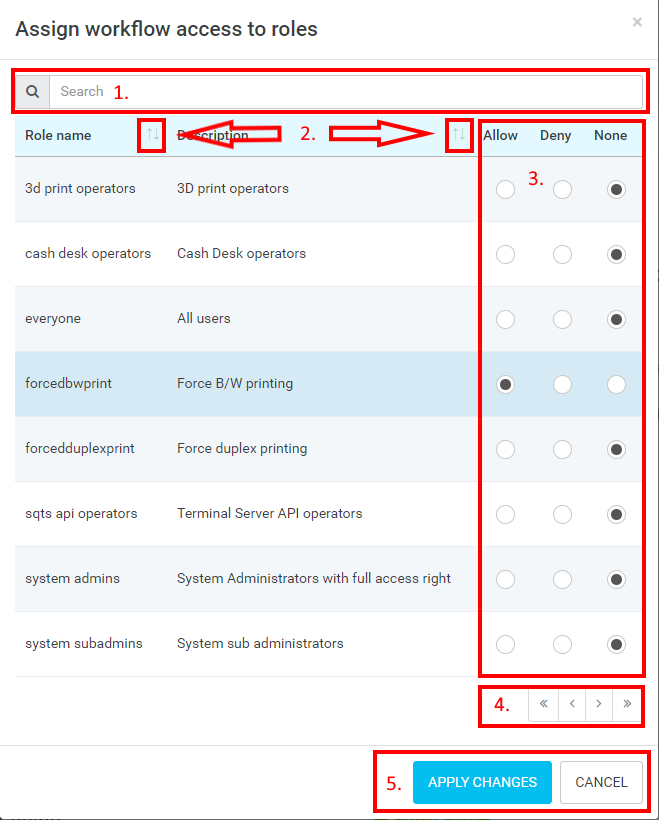The height and width of the screenshot is (820, 659).
Task: Sort by Description column arrows
Action: tap(458, 135)
